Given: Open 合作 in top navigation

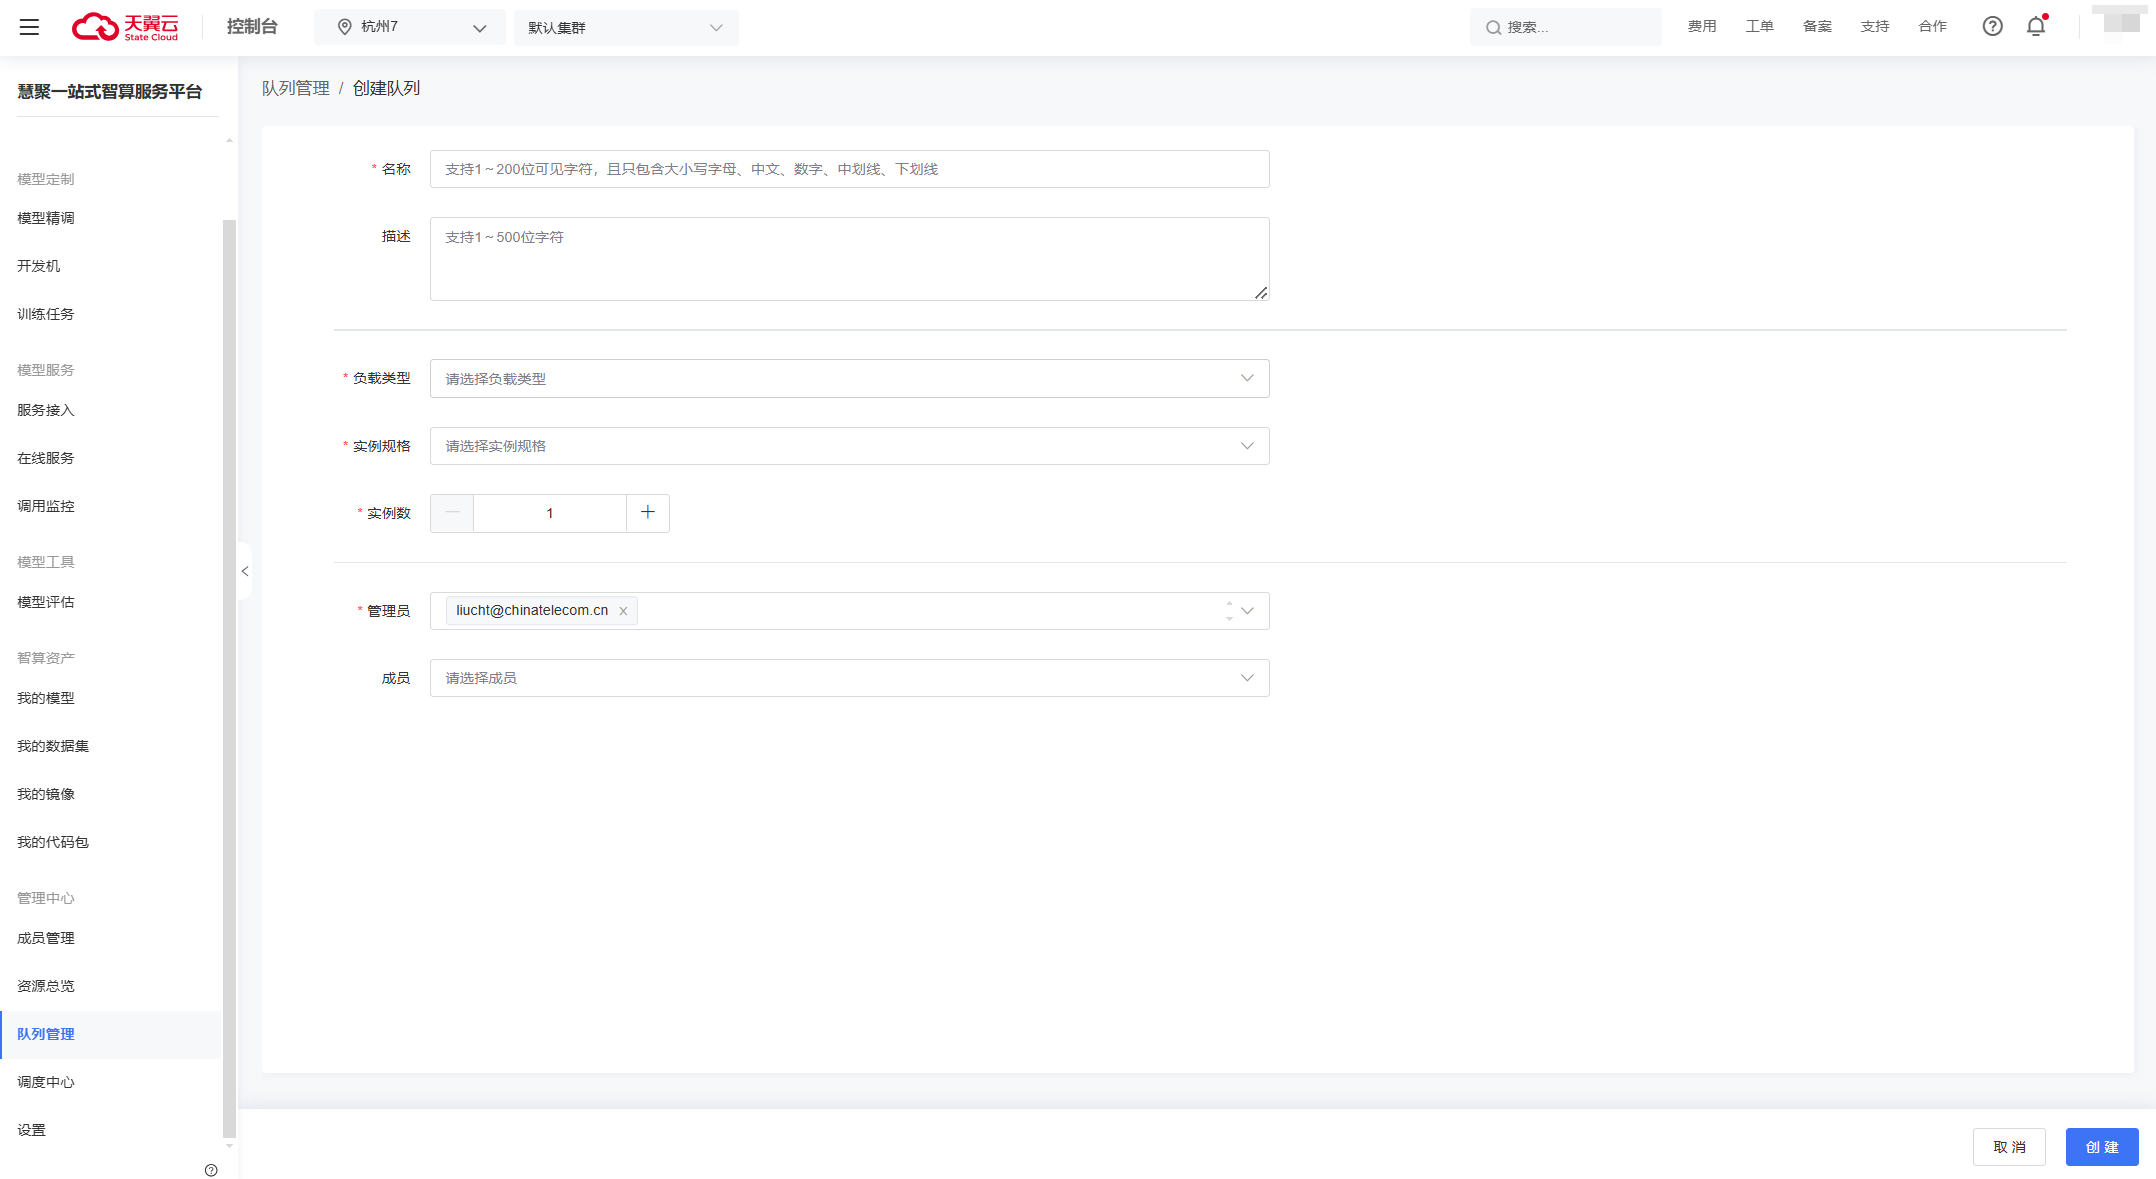Looking at the screenshot, I should (x=1933, y=27).
